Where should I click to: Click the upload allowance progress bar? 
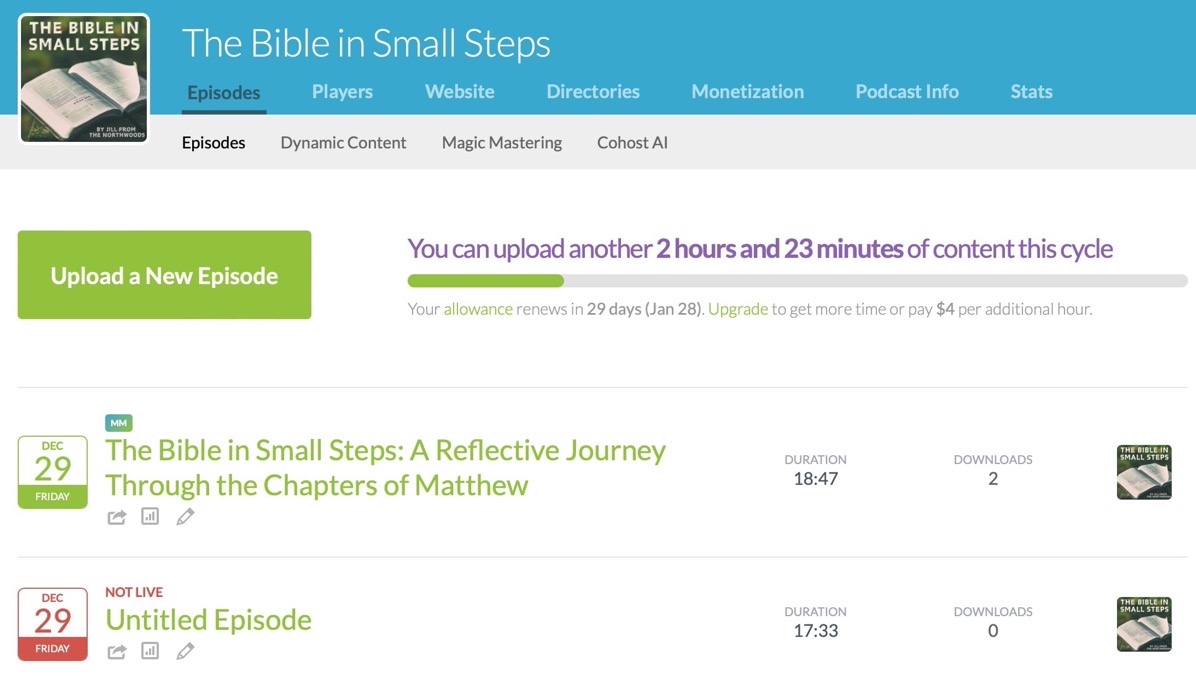pyautogui.click(x=797, y=281)
